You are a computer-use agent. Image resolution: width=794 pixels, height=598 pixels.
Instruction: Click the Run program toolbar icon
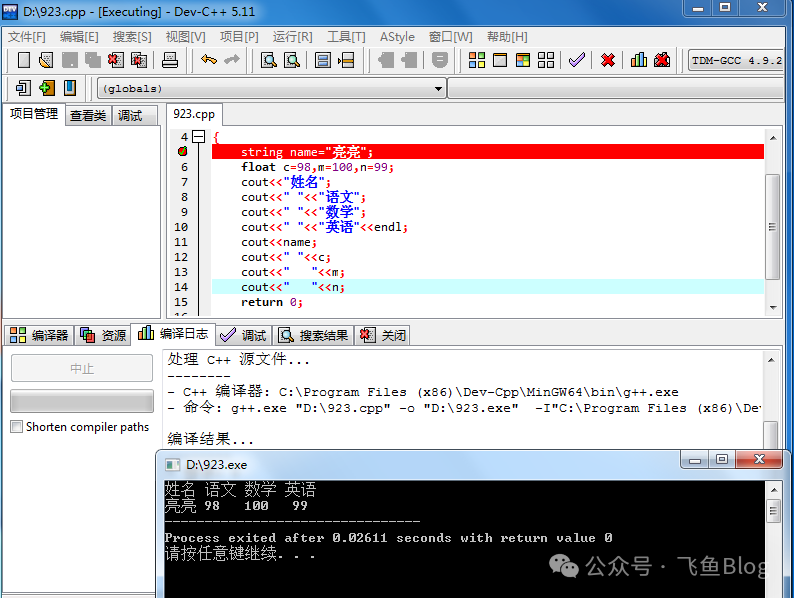500,60
